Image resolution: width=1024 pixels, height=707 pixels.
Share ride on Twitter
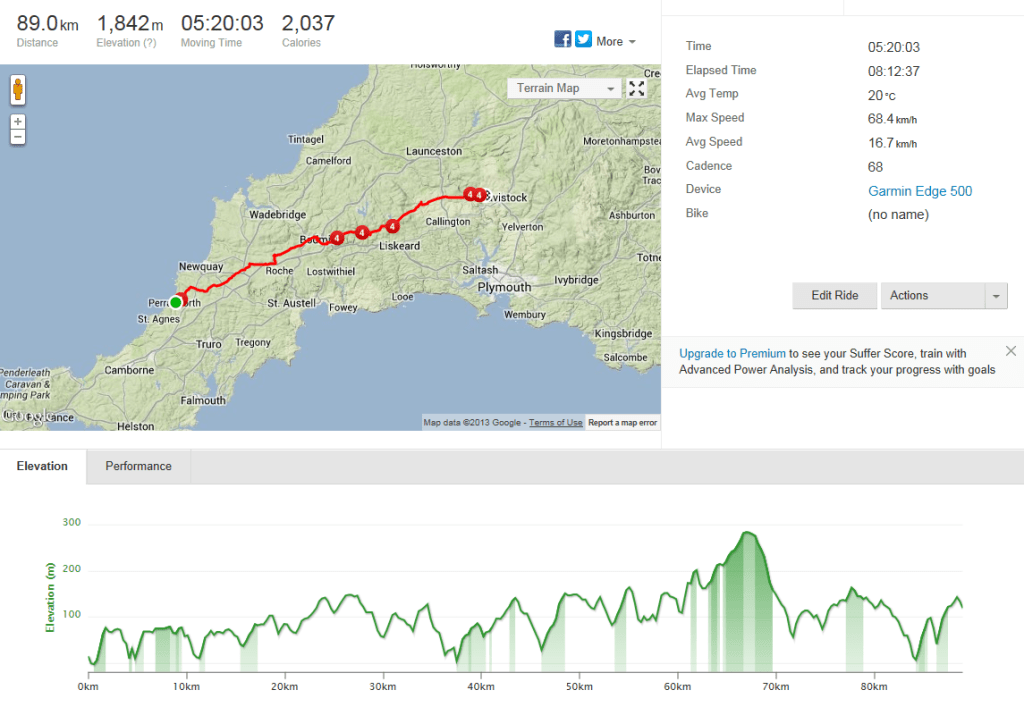[583, 40]
